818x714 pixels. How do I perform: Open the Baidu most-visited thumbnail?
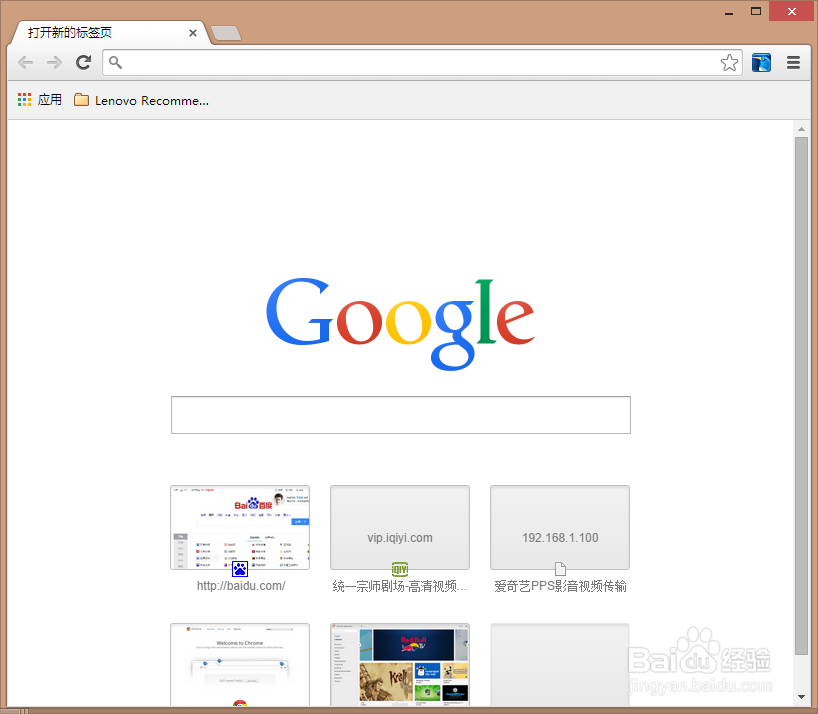point(240,527)
